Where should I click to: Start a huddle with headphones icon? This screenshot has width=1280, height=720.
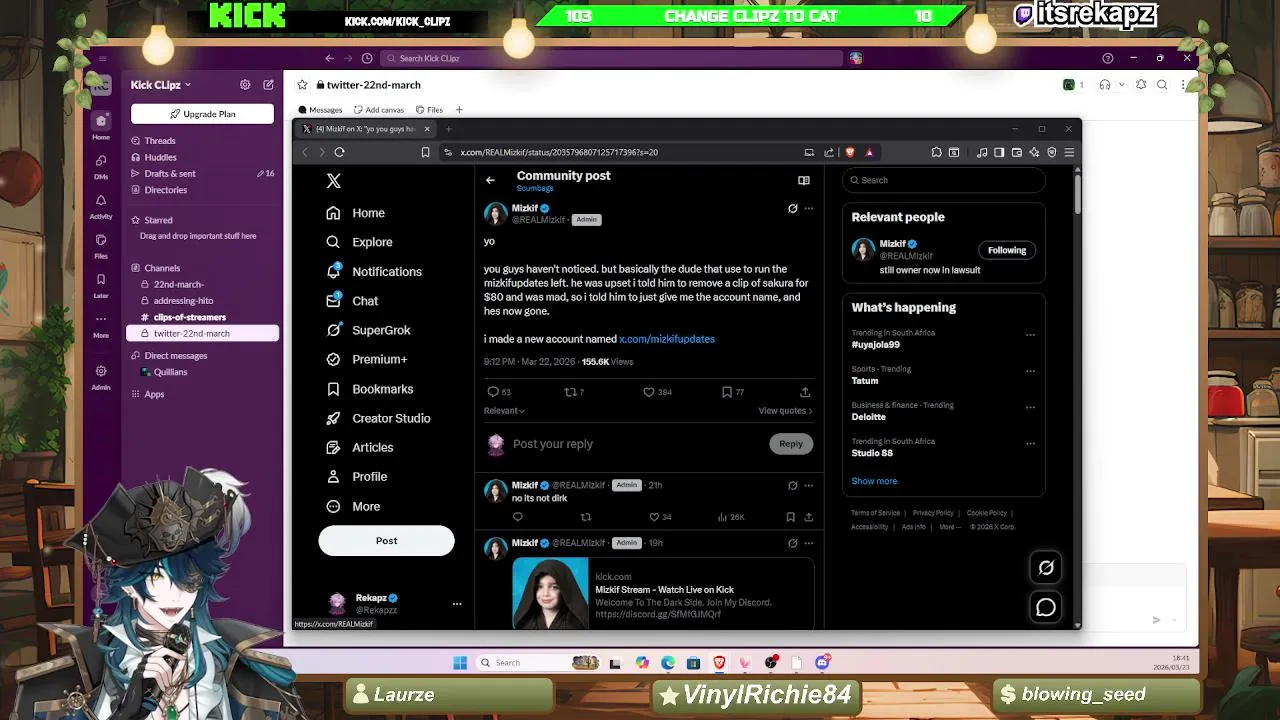pyautogui.click(x=1105, y=85)
